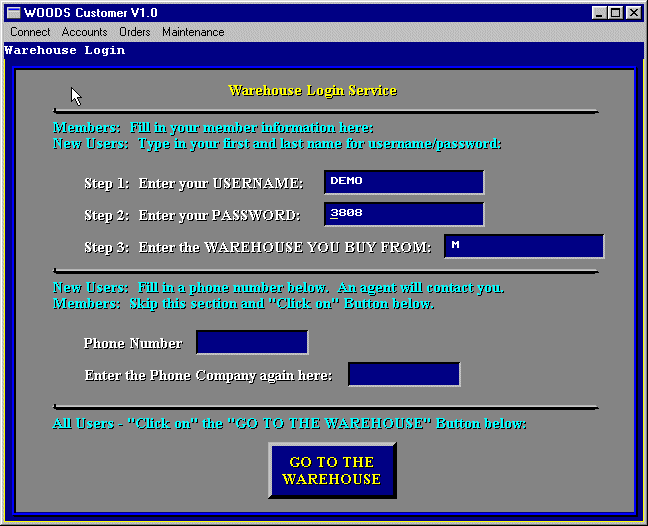
Task: Click the GO TO THE WAREHOUSE button
Action: 332,470
